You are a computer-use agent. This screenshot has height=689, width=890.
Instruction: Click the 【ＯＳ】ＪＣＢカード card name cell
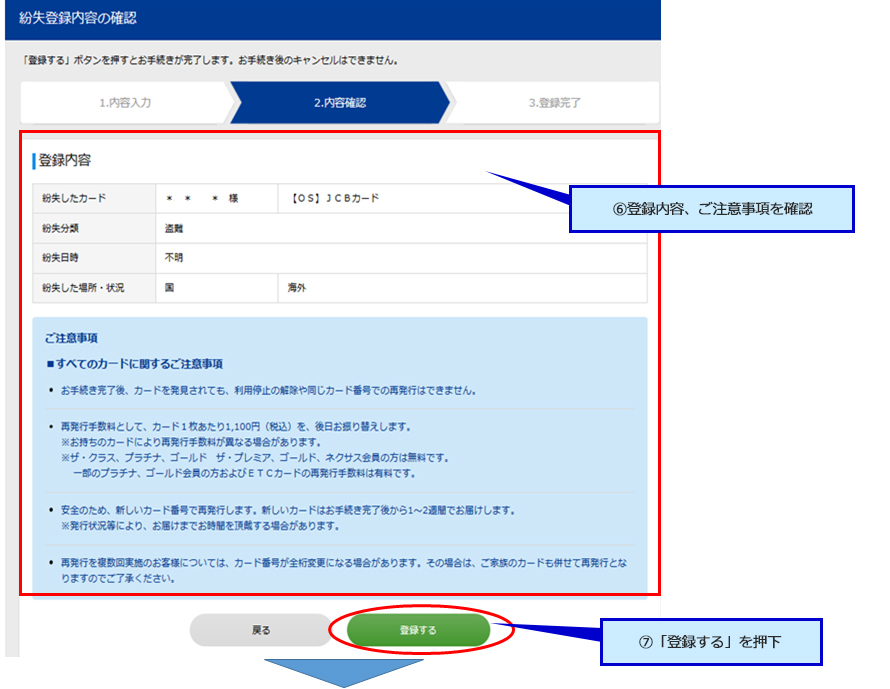coord(335,198)
